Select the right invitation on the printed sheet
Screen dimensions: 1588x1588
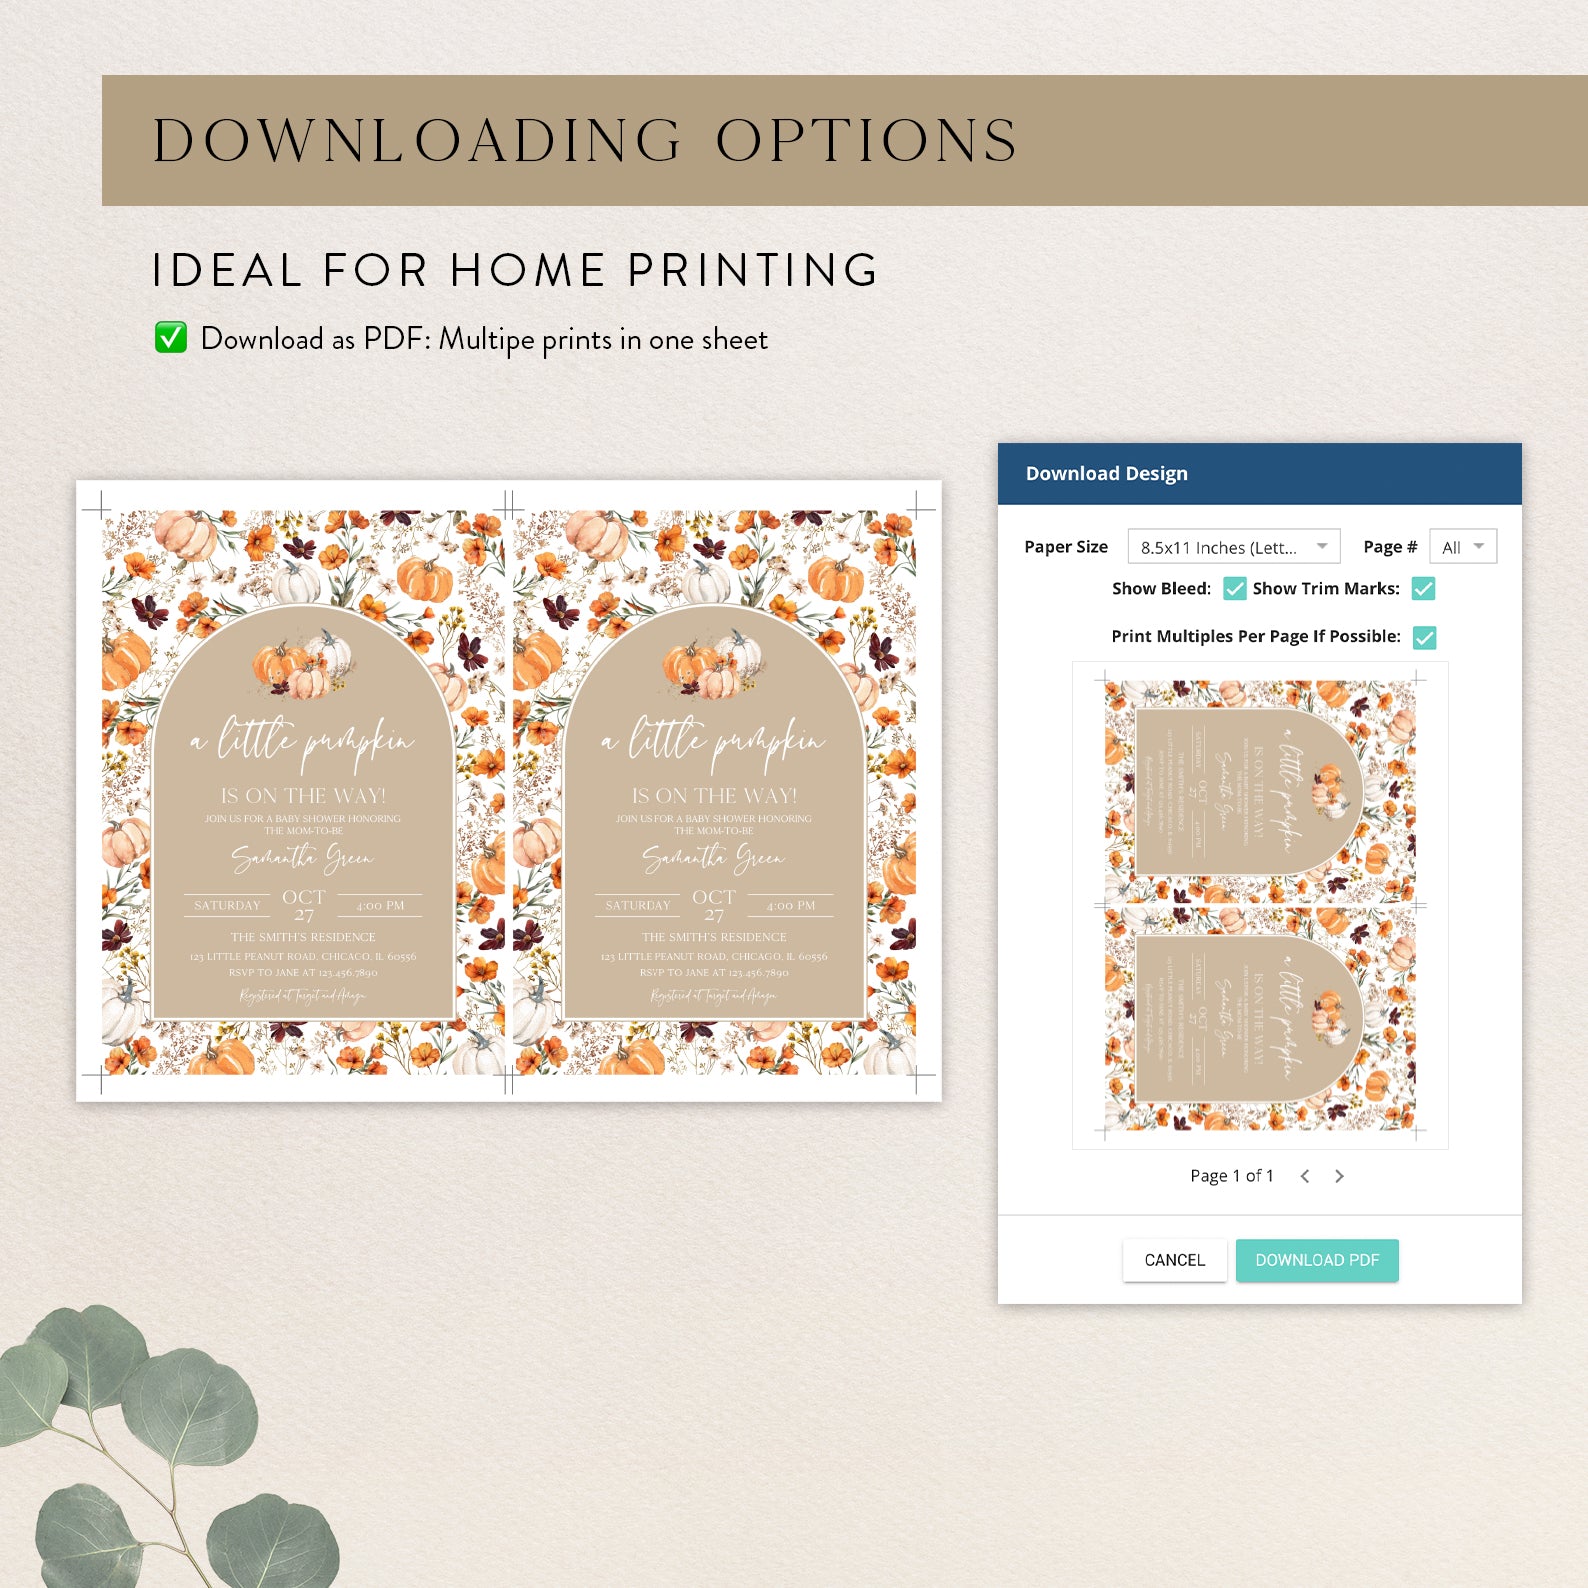714,793
